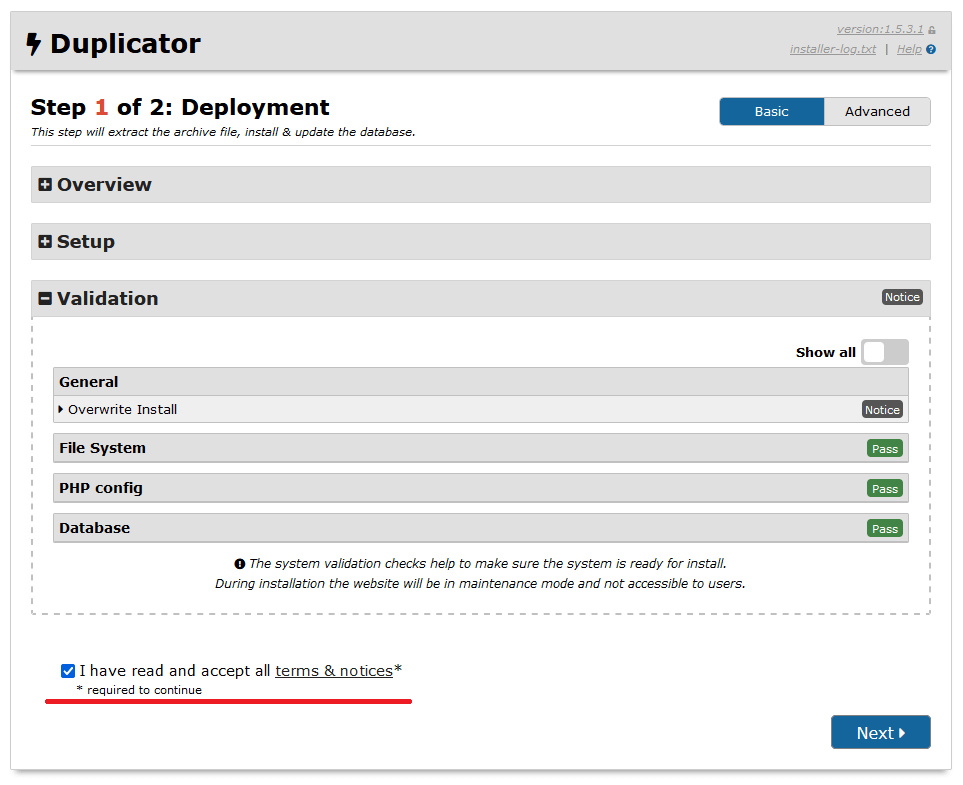The image size is (963, 785).
Task: Open the terms & notices link
Action: [x=334, y=671]
